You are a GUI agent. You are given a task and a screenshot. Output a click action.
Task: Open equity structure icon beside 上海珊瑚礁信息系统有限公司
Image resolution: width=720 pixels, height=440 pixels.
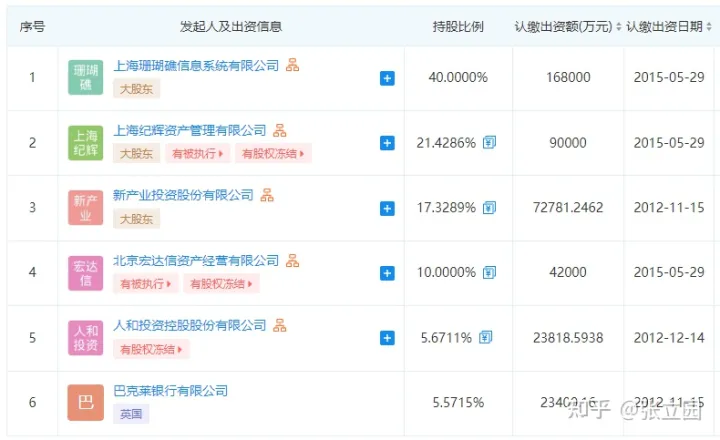[292, 65]
